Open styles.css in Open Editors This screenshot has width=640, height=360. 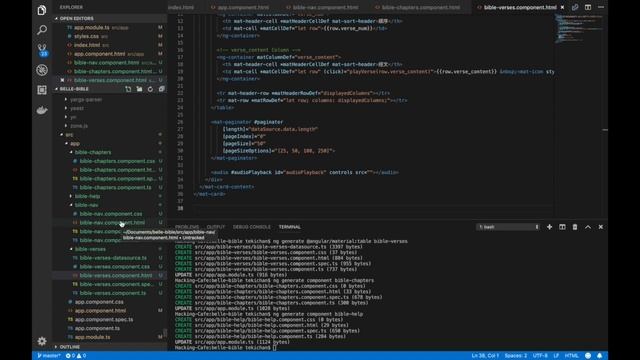click(109, 36)
